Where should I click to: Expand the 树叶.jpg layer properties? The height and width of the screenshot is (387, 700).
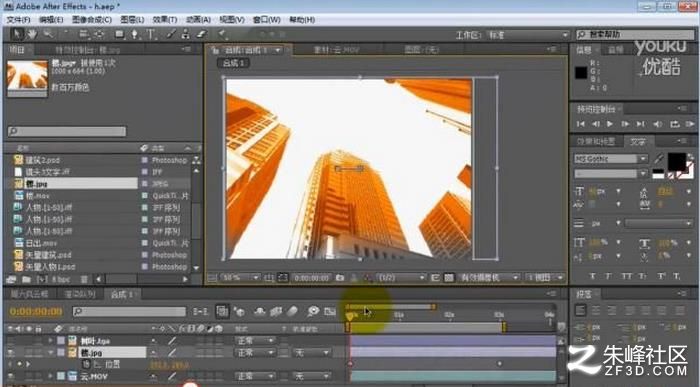pyautogui.click(x=50, y=341)
